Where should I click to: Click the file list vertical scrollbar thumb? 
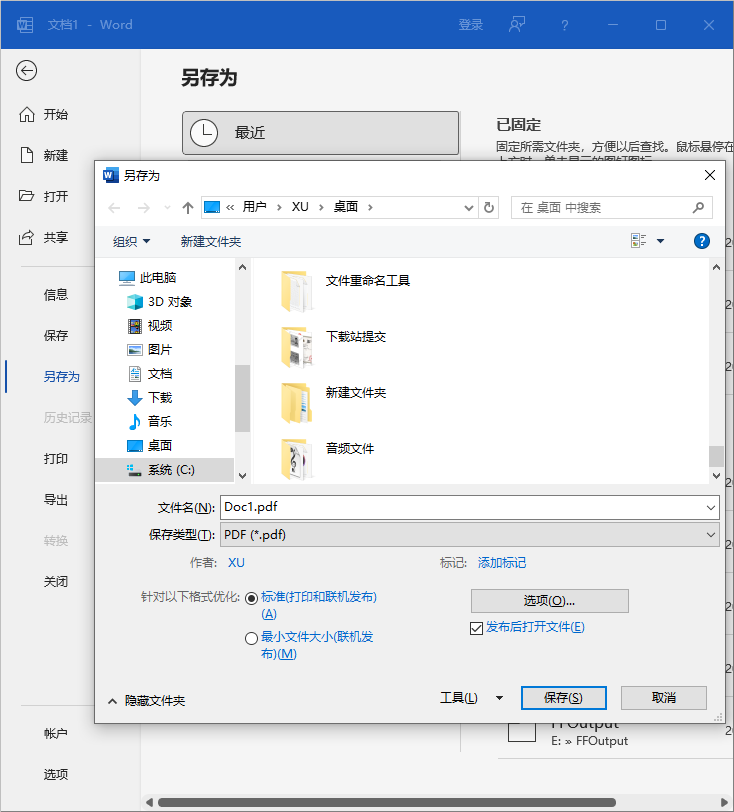click(716, 456)
